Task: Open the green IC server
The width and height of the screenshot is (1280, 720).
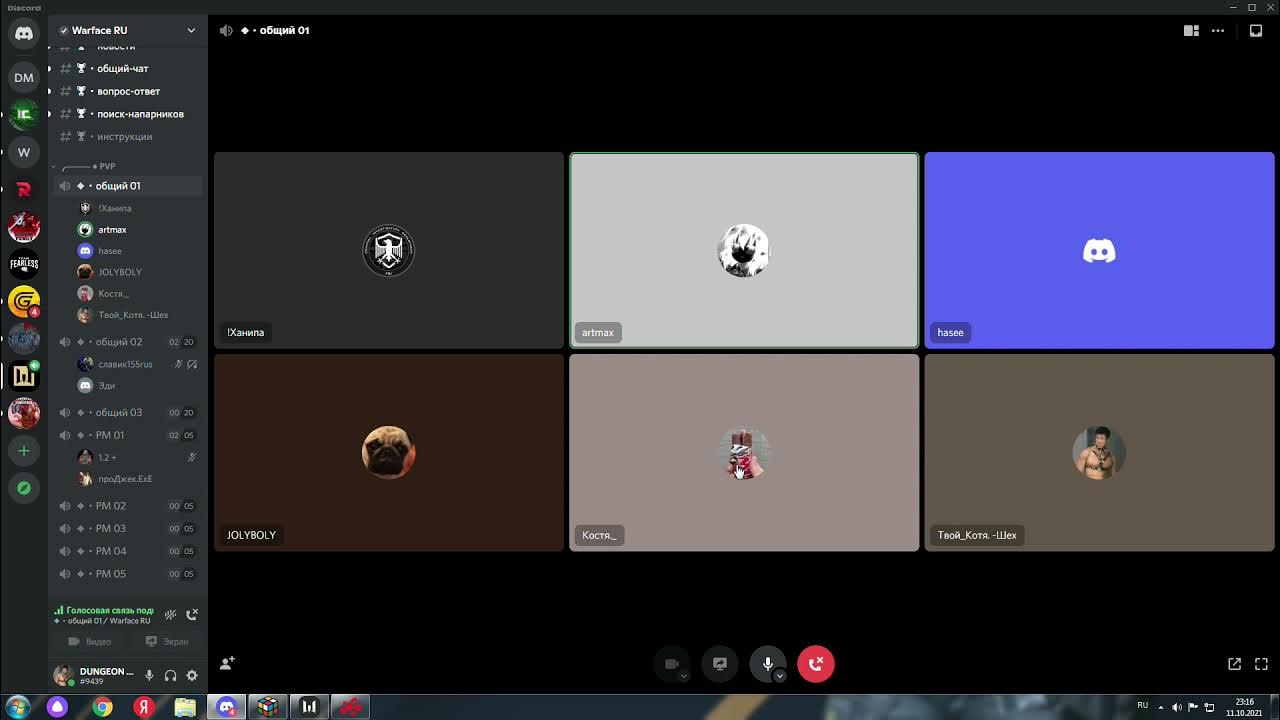Action: 24,115
